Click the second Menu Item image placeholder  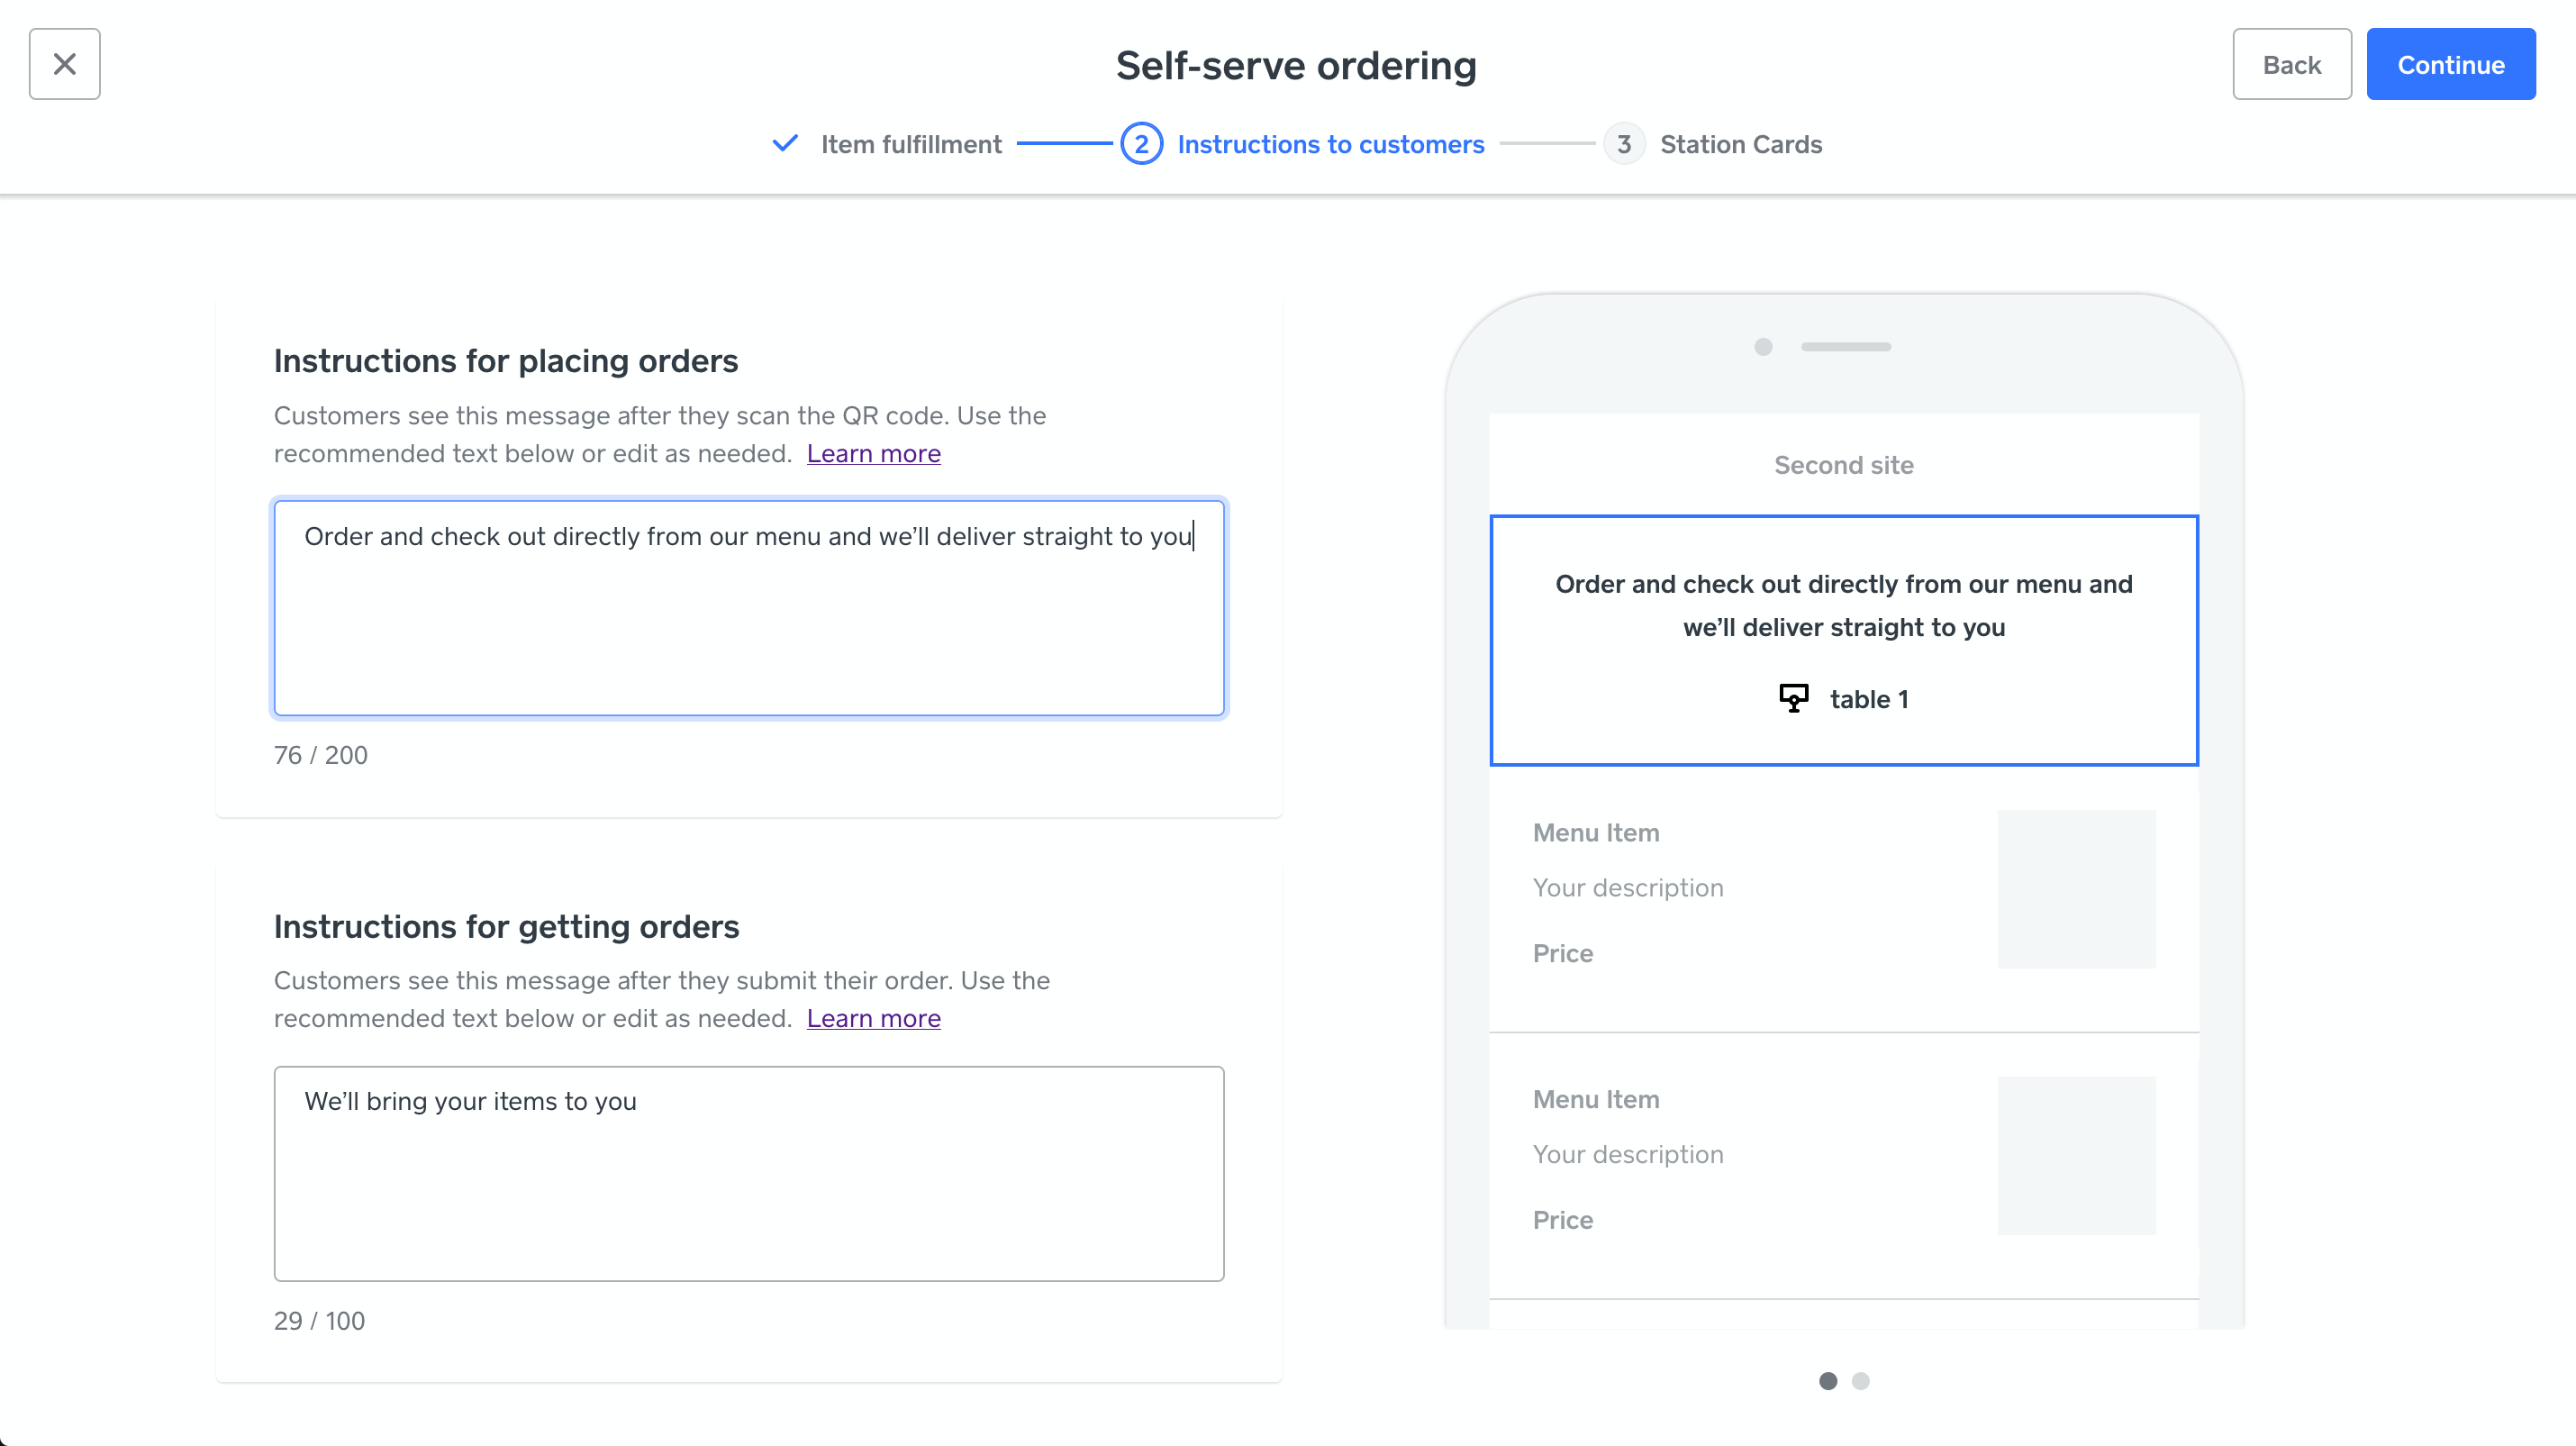pos(2076,1155)
